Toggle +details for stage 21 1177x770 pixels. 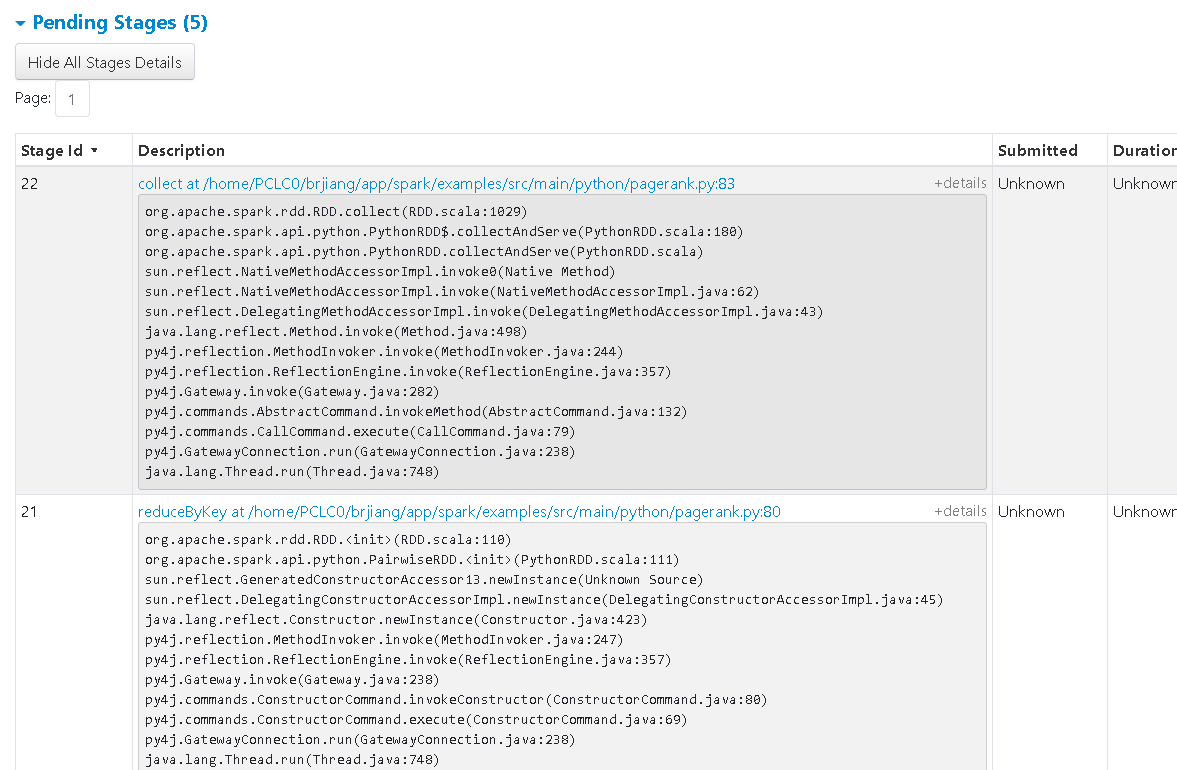pyautogui.click(x=960, y=511)
